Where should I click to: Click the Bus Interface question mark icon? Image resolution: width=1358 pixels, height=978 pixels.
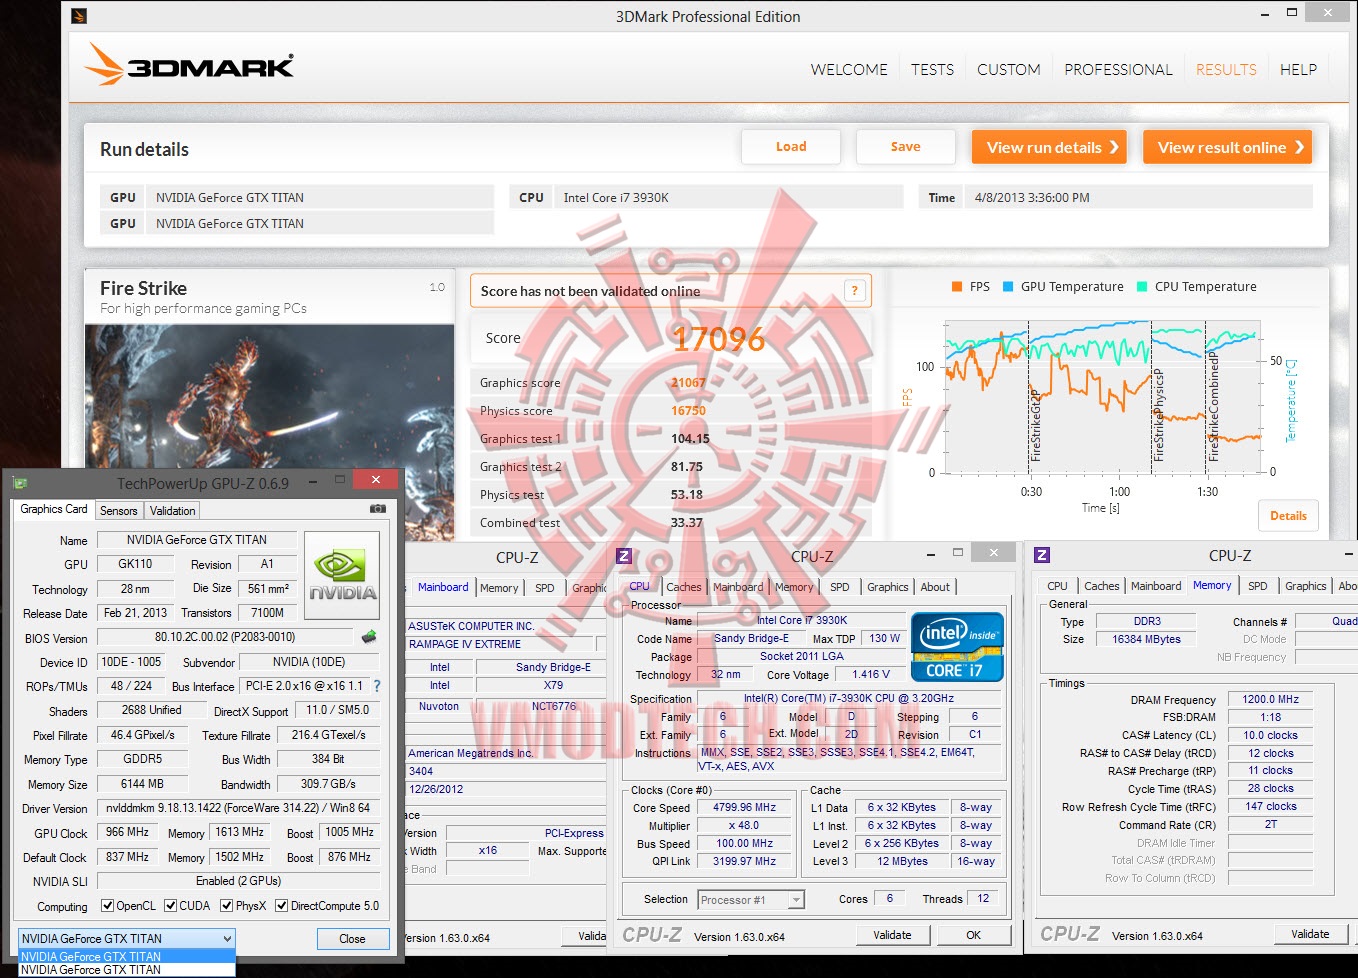[377, 686]
